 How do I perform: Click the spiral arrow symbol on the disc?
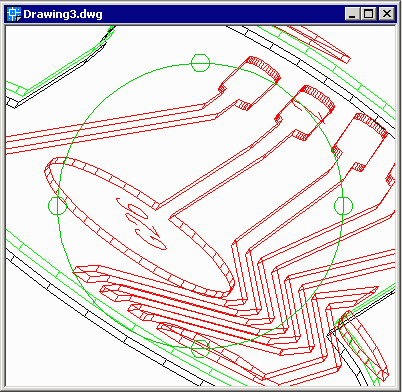[142, 224]
